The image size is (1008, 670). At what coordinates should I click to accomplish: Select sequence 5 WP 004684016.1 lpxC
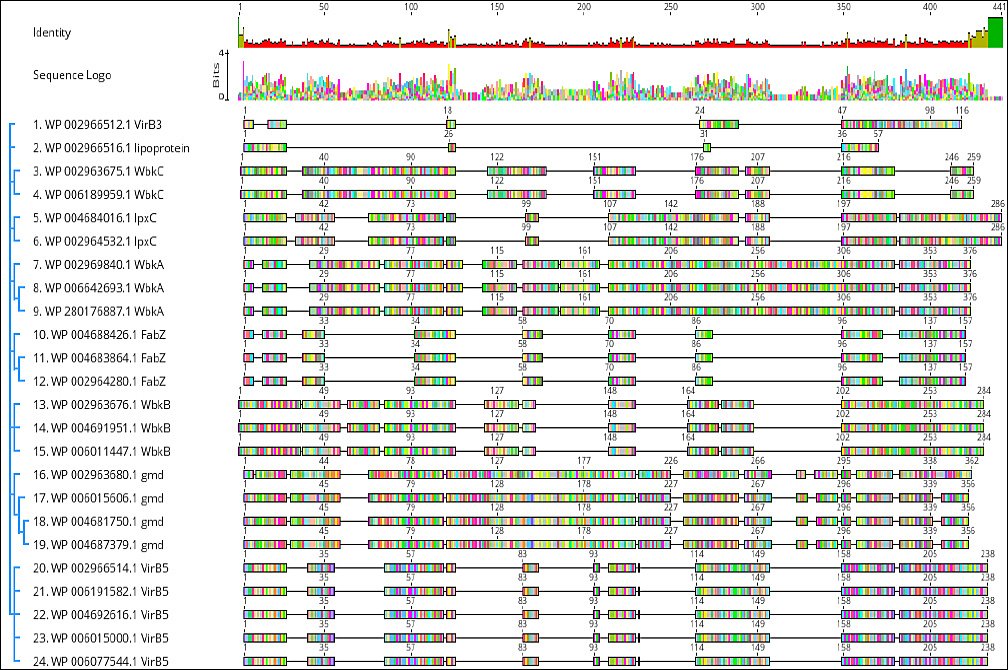[94, 218]
